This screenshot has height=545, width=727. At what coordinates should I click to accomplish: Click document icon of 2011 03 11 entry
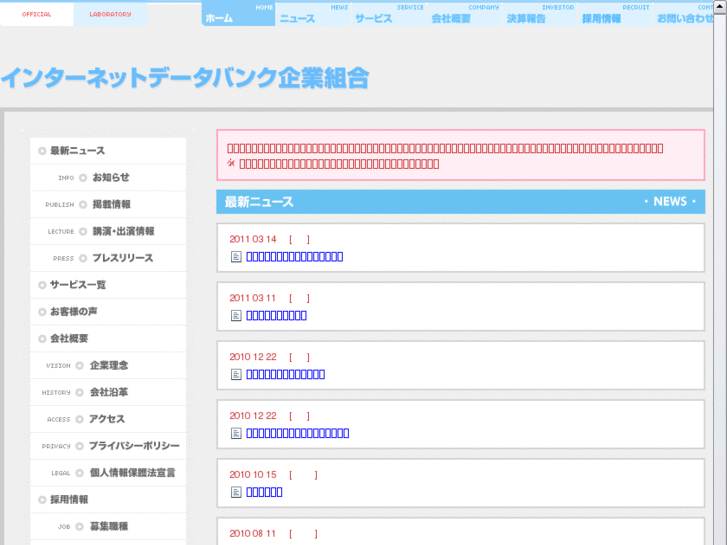coord(236,315)
